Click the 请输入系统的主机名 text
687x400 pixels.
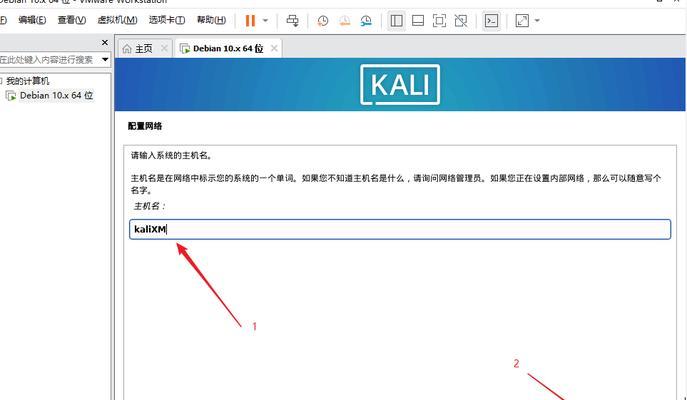point(172,156)
